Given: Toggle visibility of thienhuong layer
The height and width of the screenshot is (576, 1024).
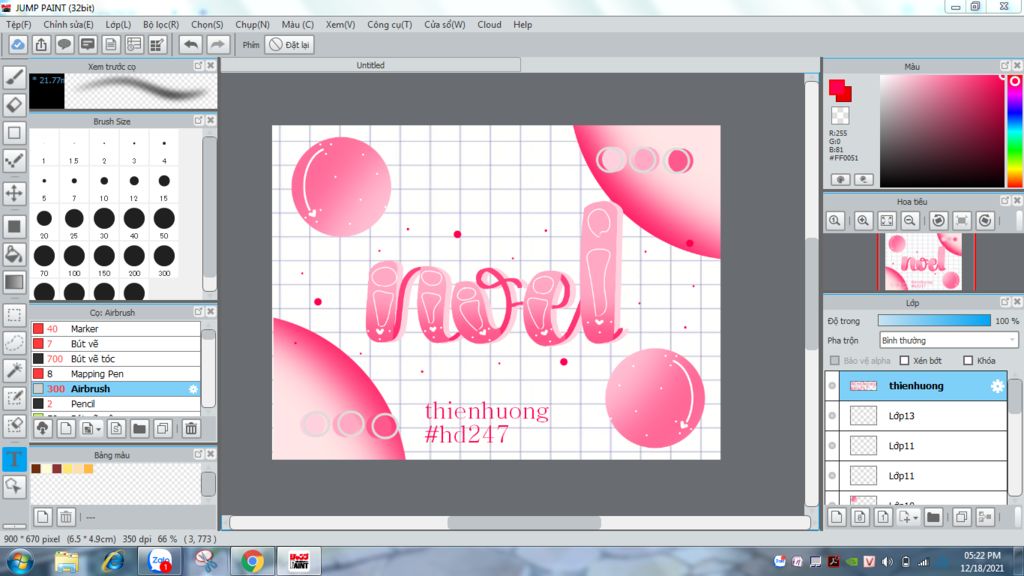Looking at the screenshot, I should (x=832, y=386).
